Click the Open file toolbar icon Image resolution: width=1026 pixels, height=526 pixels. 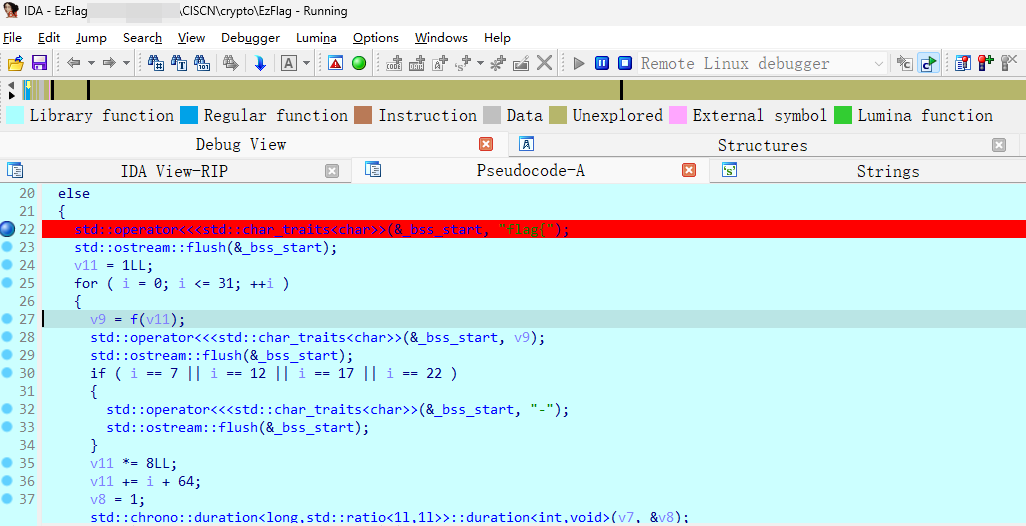(x=15, y=63)
